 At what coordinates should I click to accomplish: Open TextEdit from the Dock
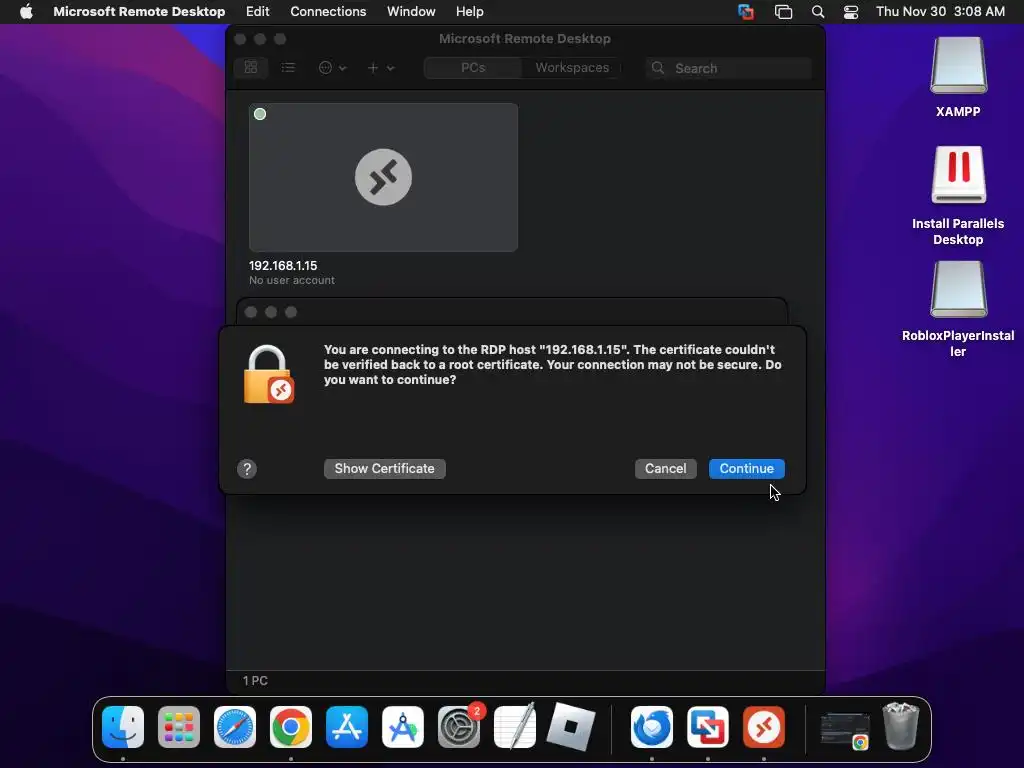(515, 727)
